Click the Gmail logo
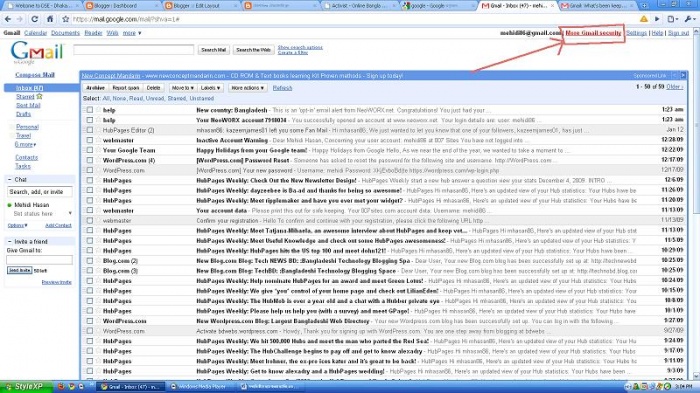This screenshot has height=393, width=700. point(37,52)
